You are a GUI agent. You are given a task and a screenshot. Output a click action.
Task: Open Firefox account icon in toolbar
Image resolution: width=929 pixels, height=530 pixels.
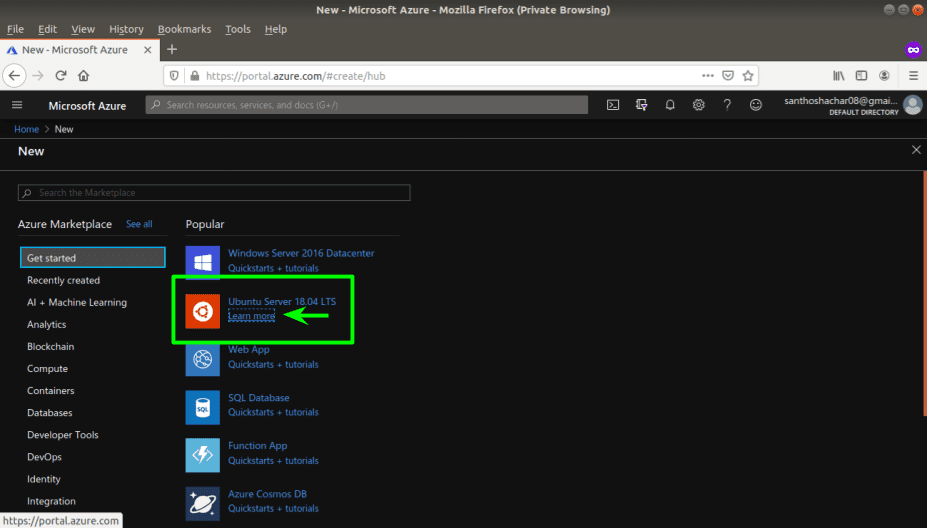coord(884,76)
